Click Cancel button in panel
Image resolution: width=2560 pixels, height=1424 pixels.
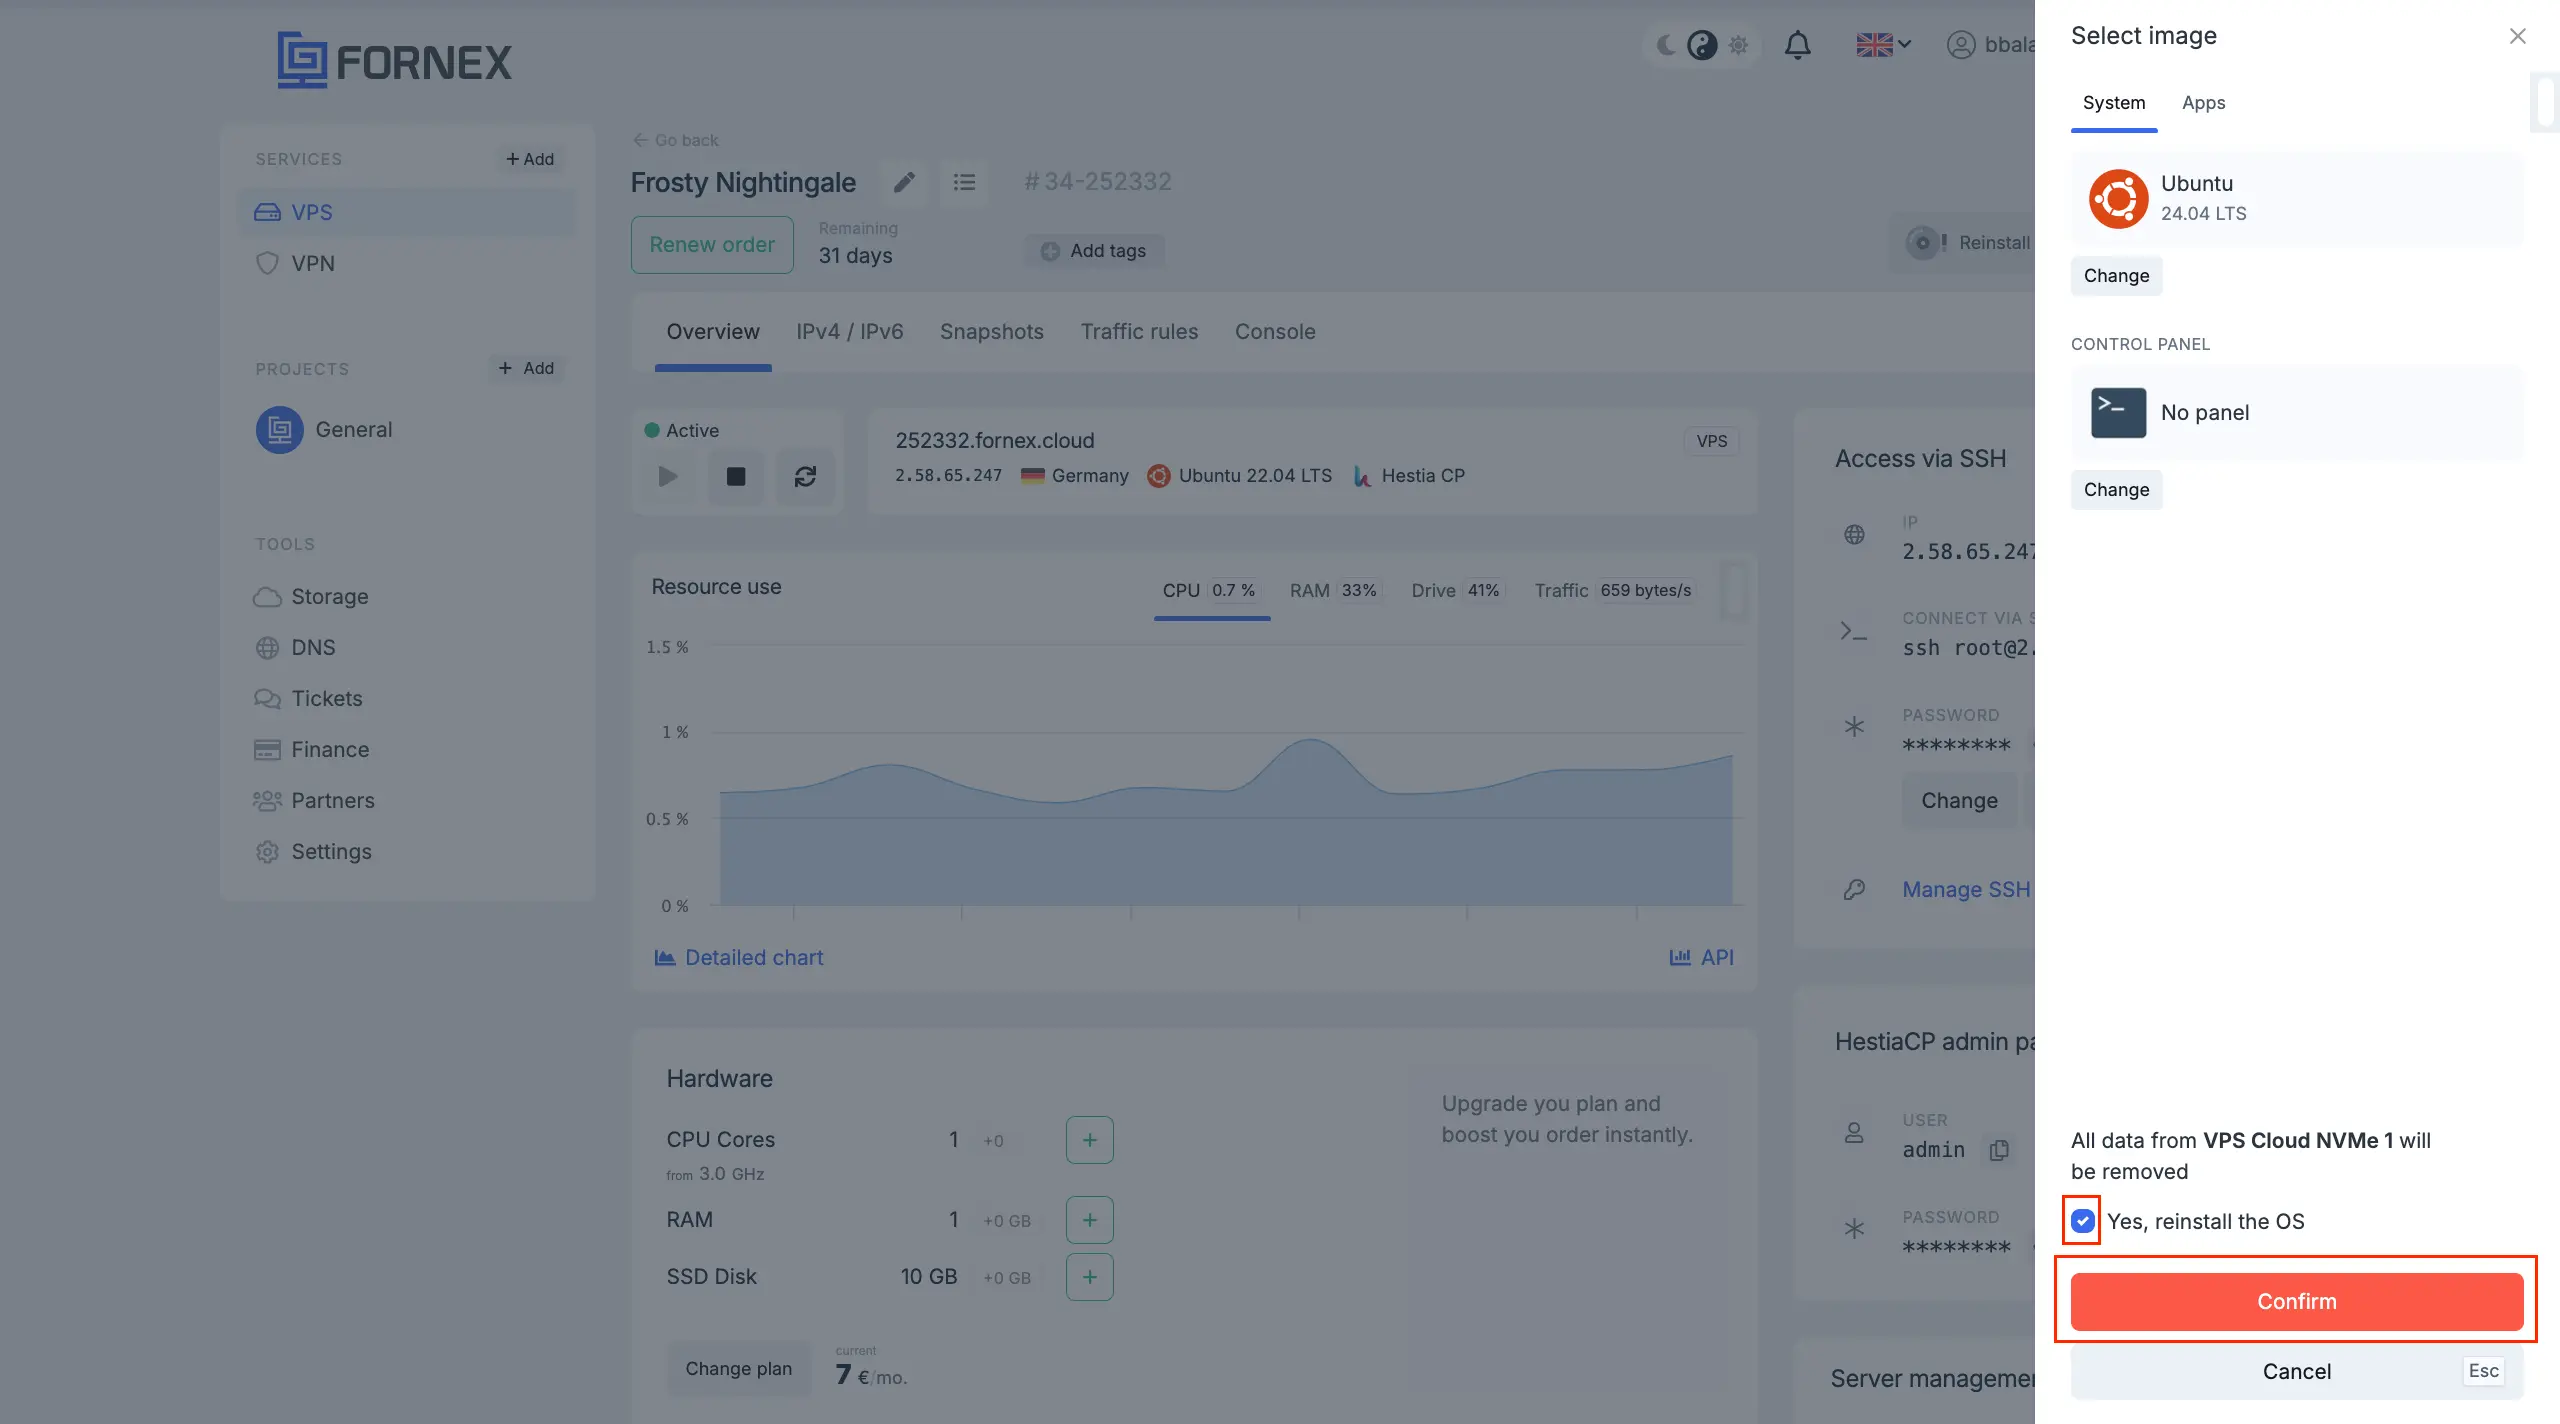click(x=2297, y=1371)
